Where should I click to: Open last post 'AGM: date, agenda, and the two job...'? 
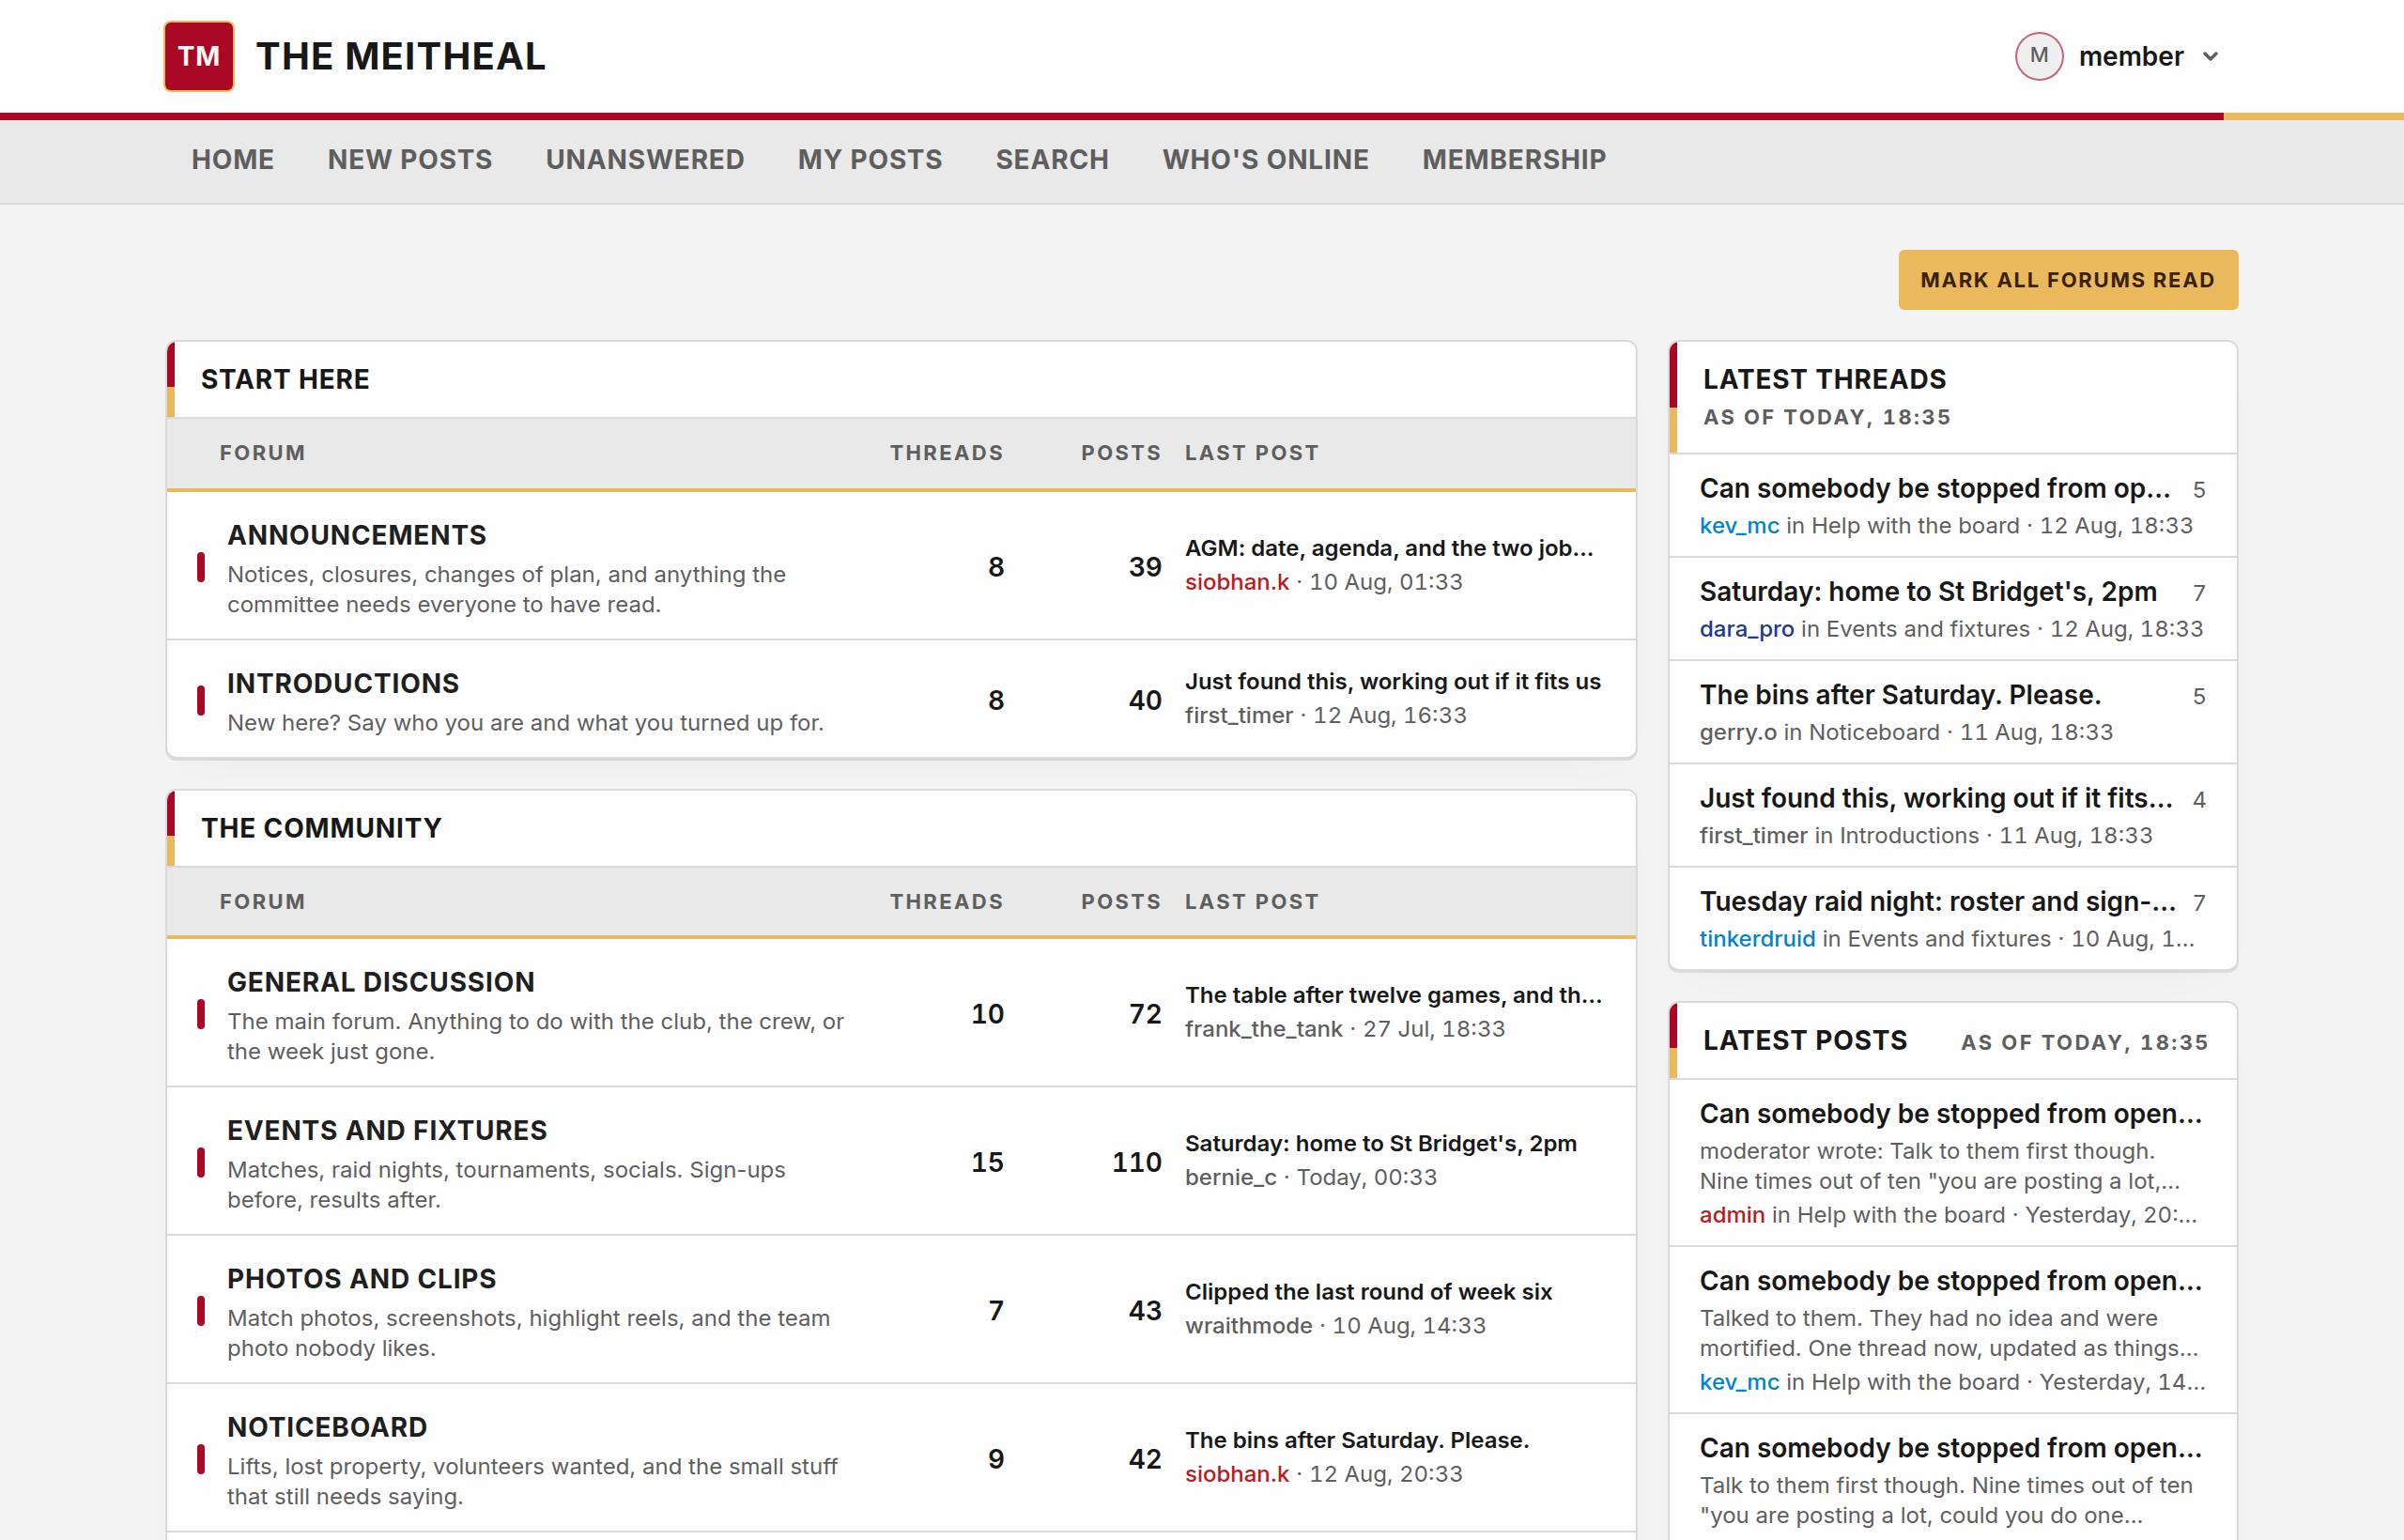[x=1389, y=548]
